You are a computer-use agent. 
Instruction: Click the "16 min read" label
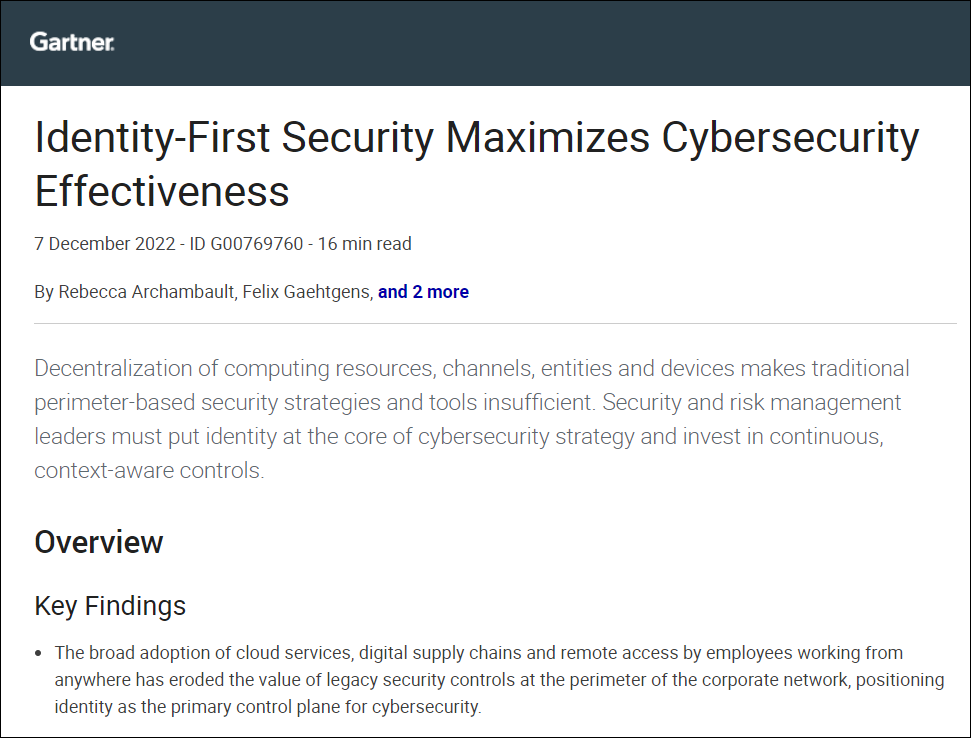point(366,244)
